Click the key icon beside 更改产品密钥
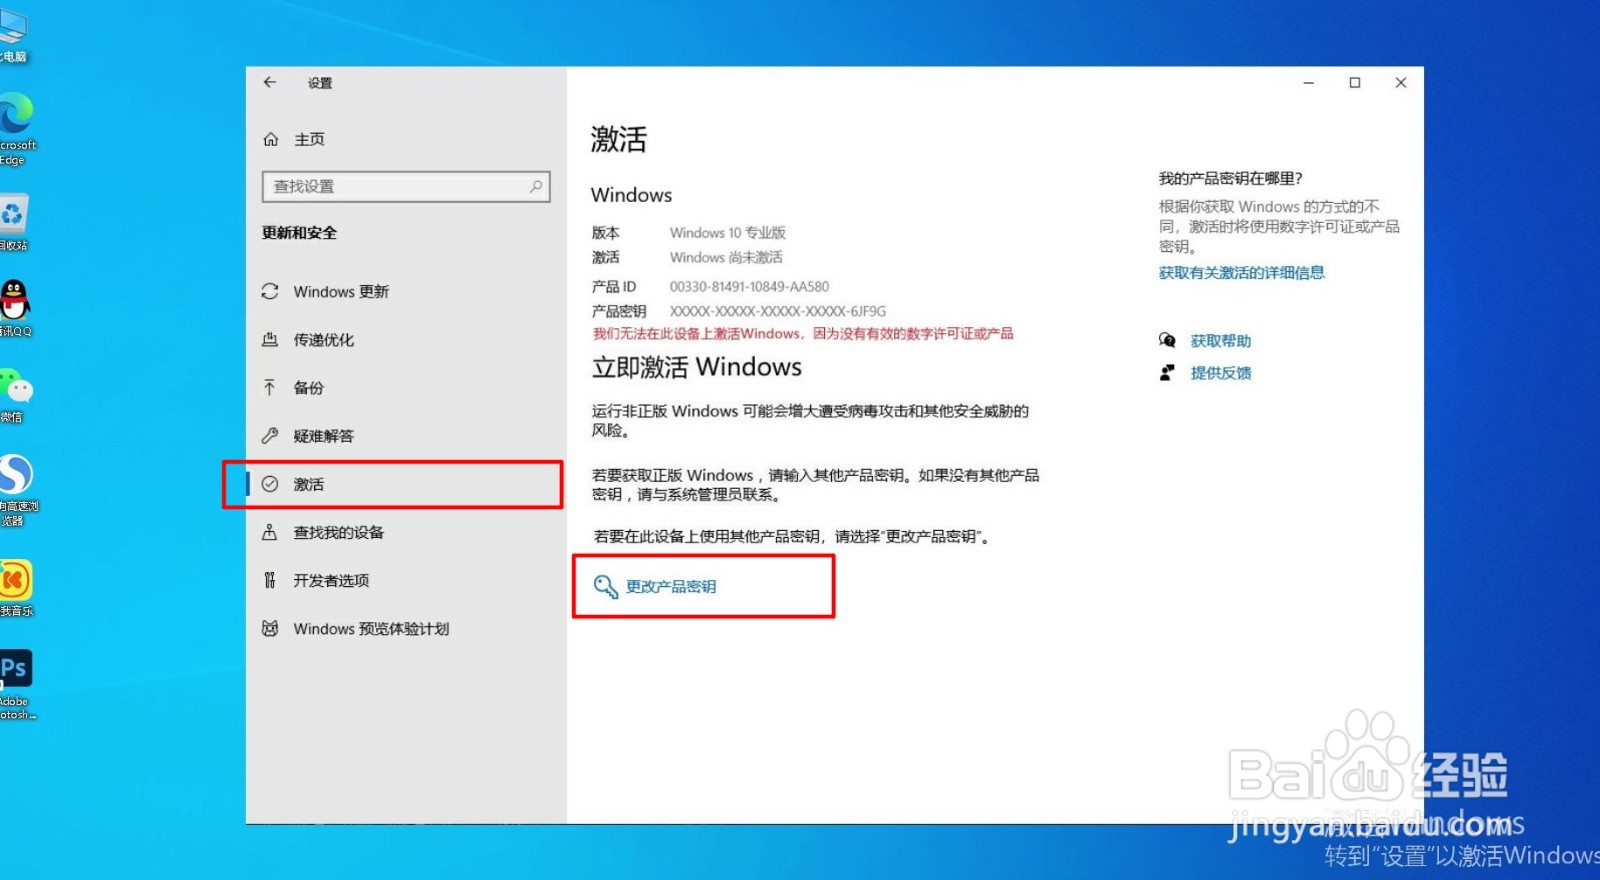This screenshot has width=1600, height=880. tap(606, 587)
